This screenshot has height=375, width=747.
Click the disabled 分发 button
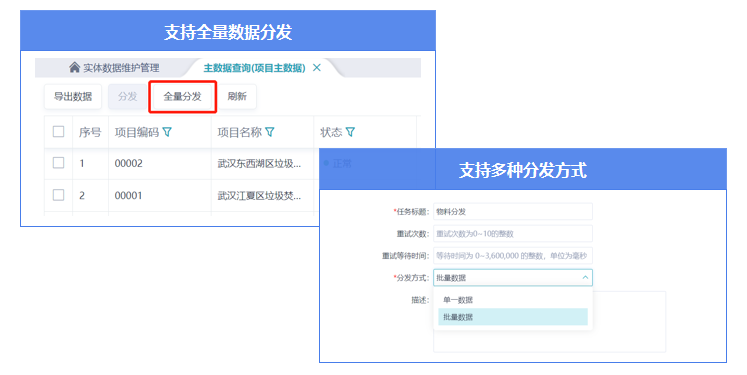point(127,96)
